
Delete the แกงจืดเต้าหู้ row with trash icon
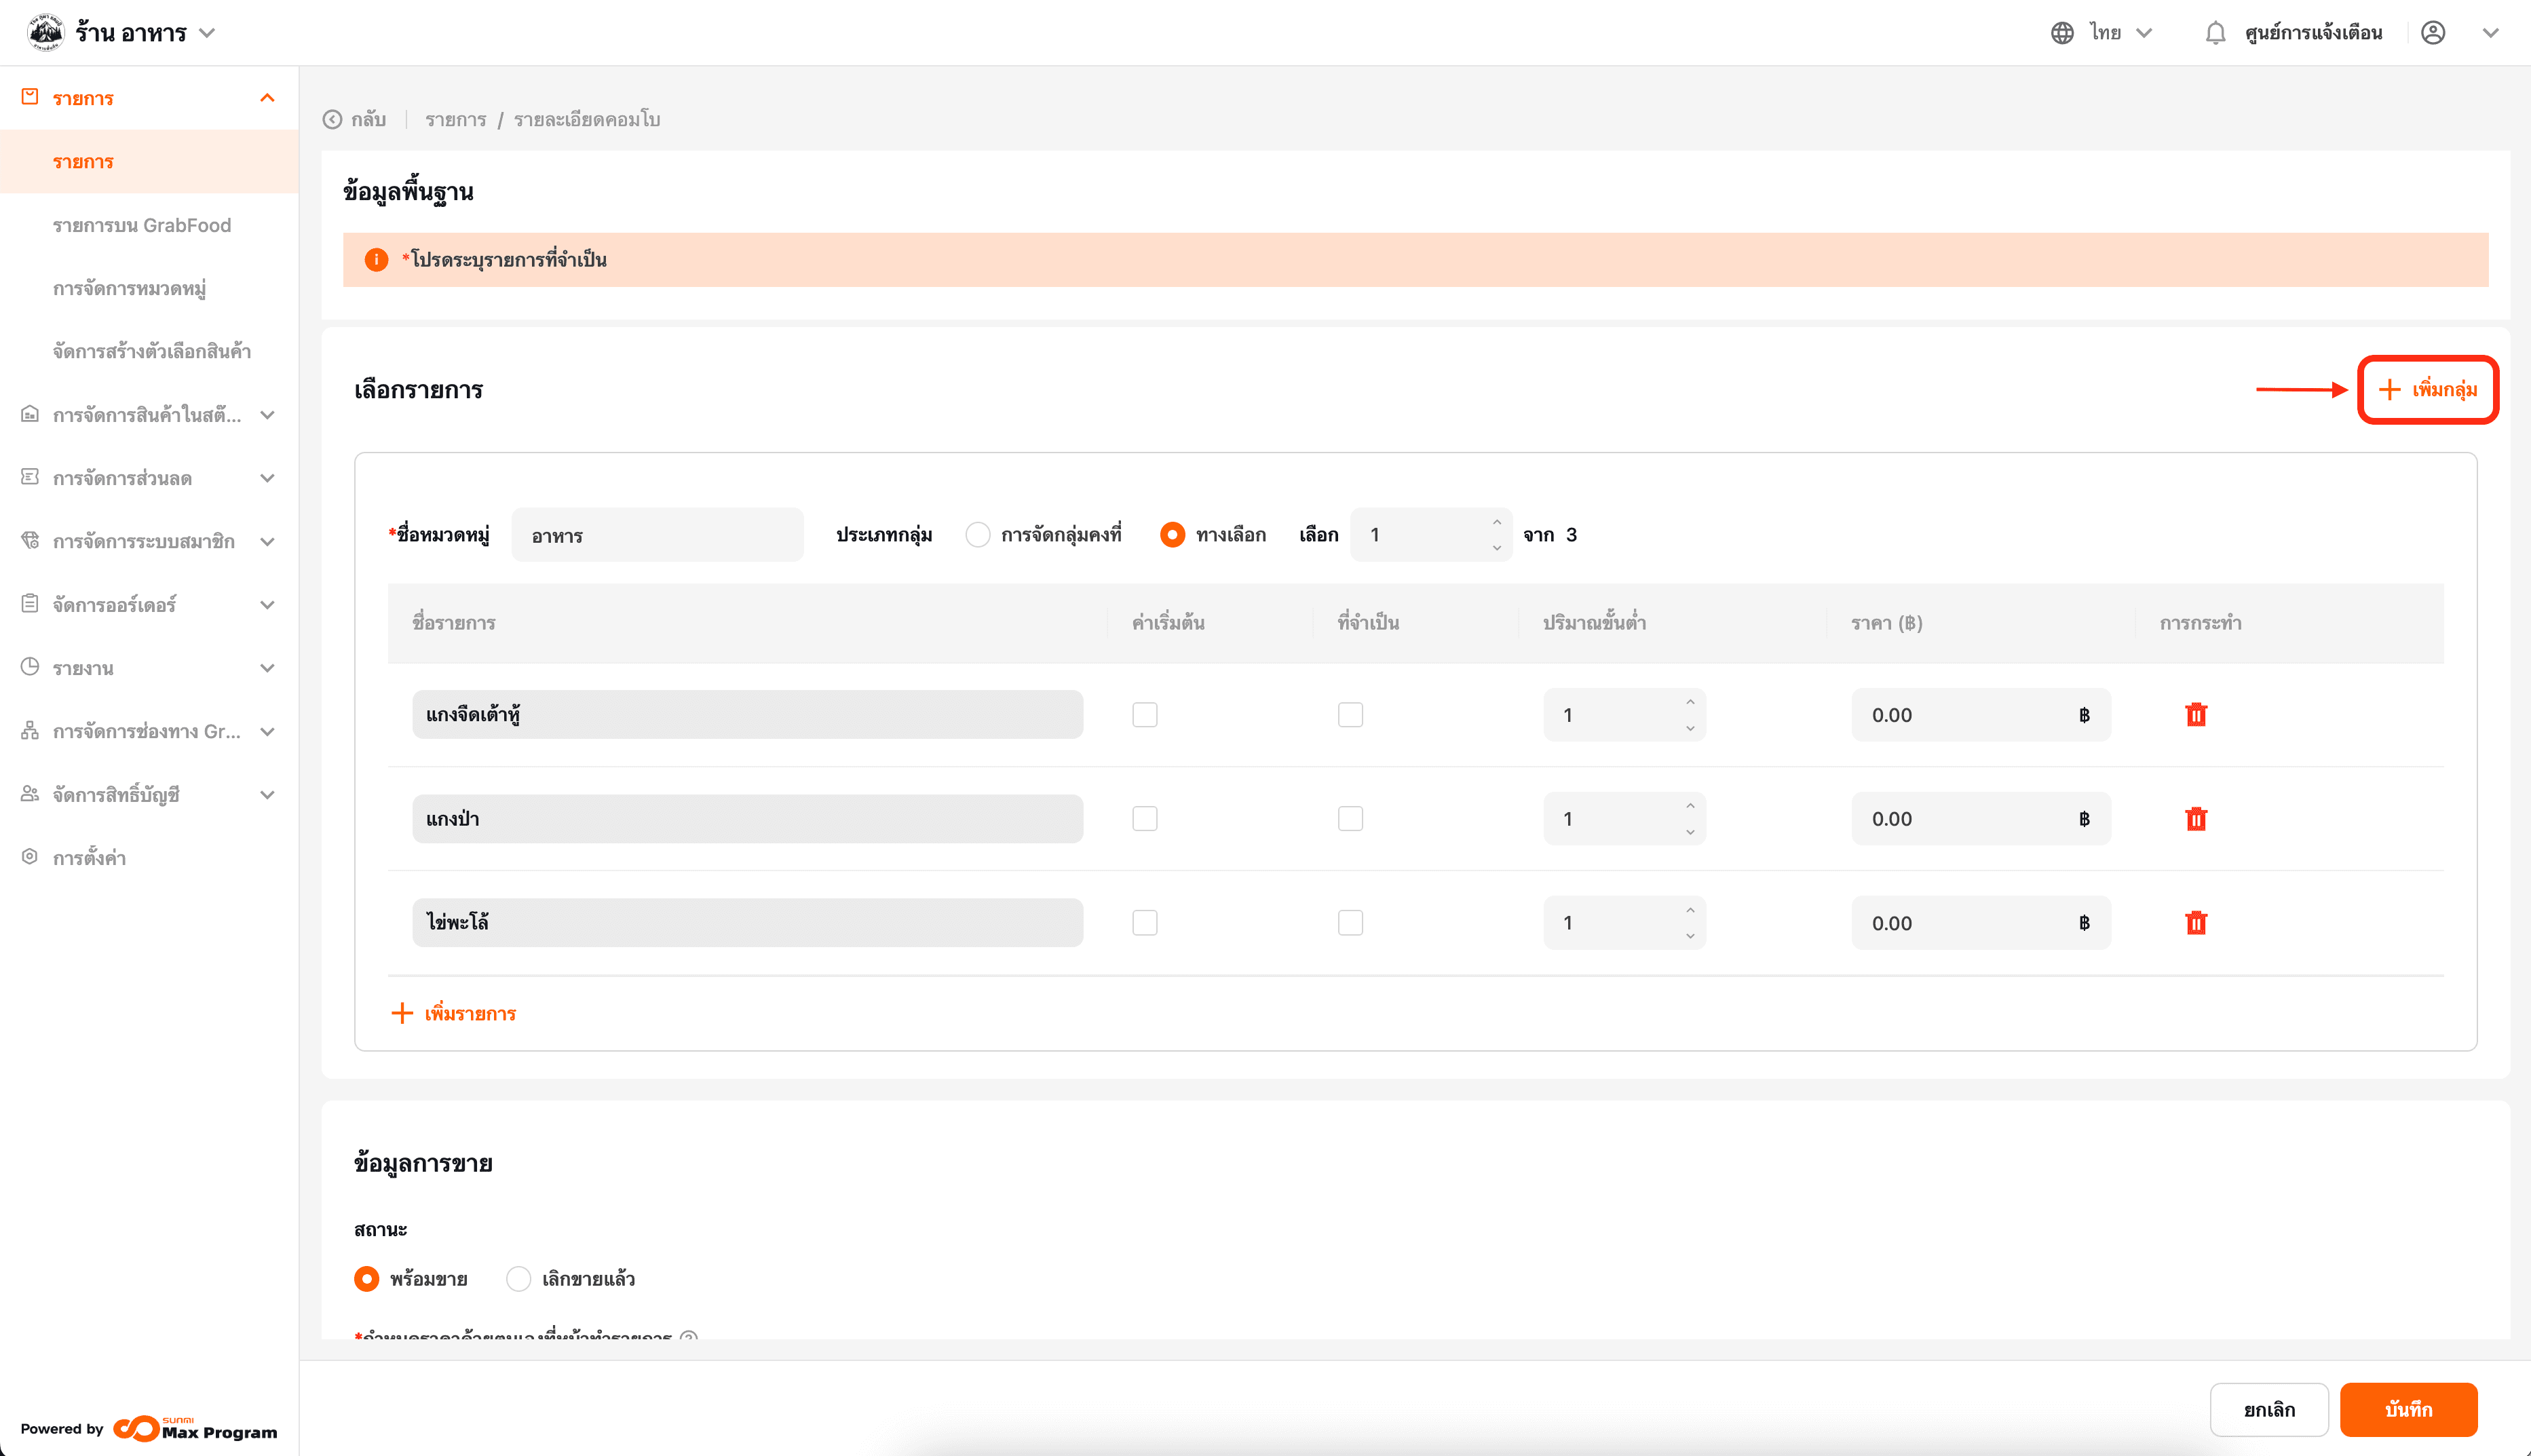[2195, 715]
